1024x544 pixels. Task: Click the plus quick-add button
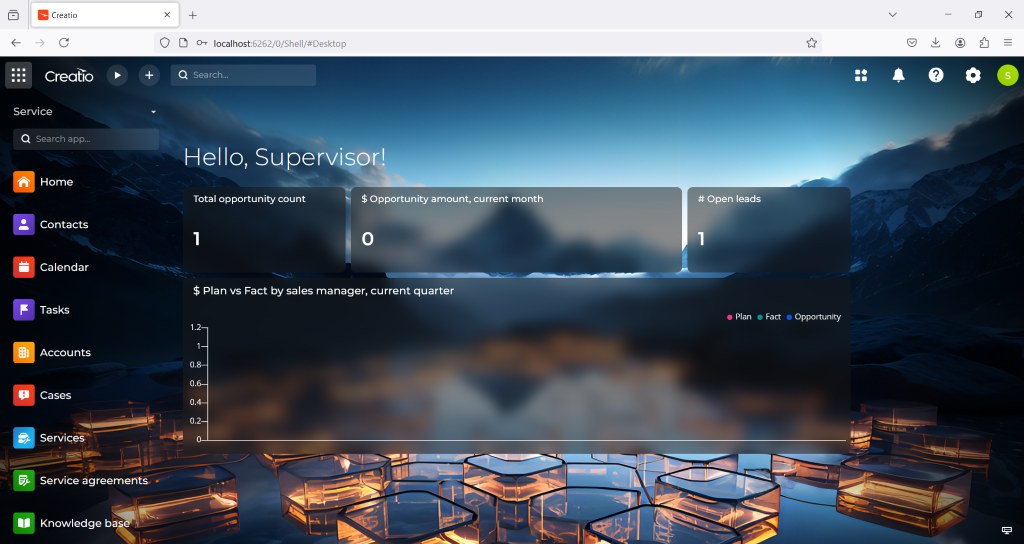(x=149, y=75)
